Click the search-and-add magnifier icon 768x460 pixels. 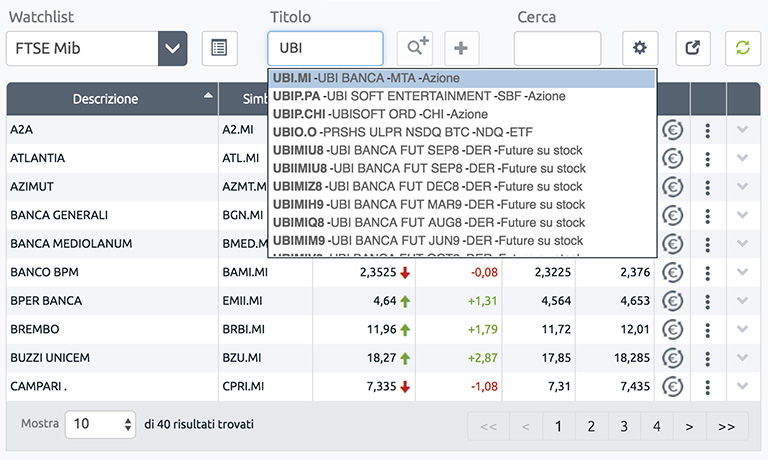point(414,48)
